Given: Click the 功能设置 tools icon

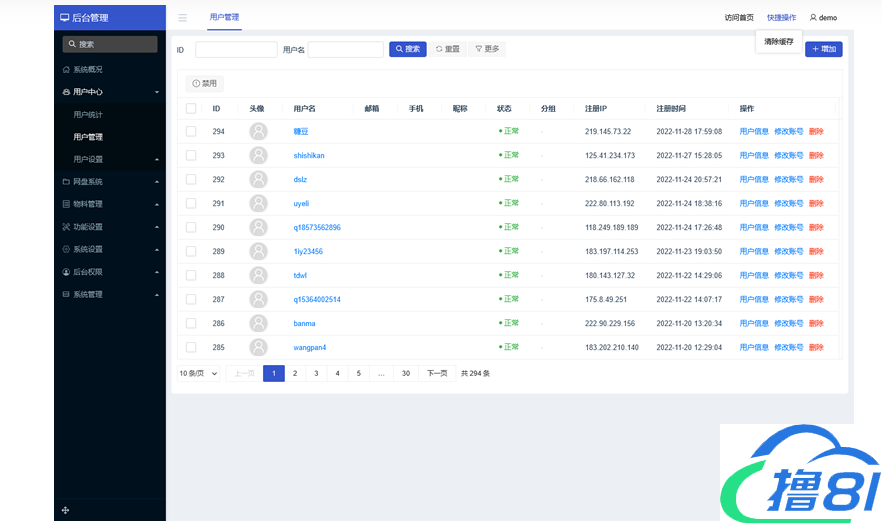Looking at the screenshot, I should [x=66, y=227].
